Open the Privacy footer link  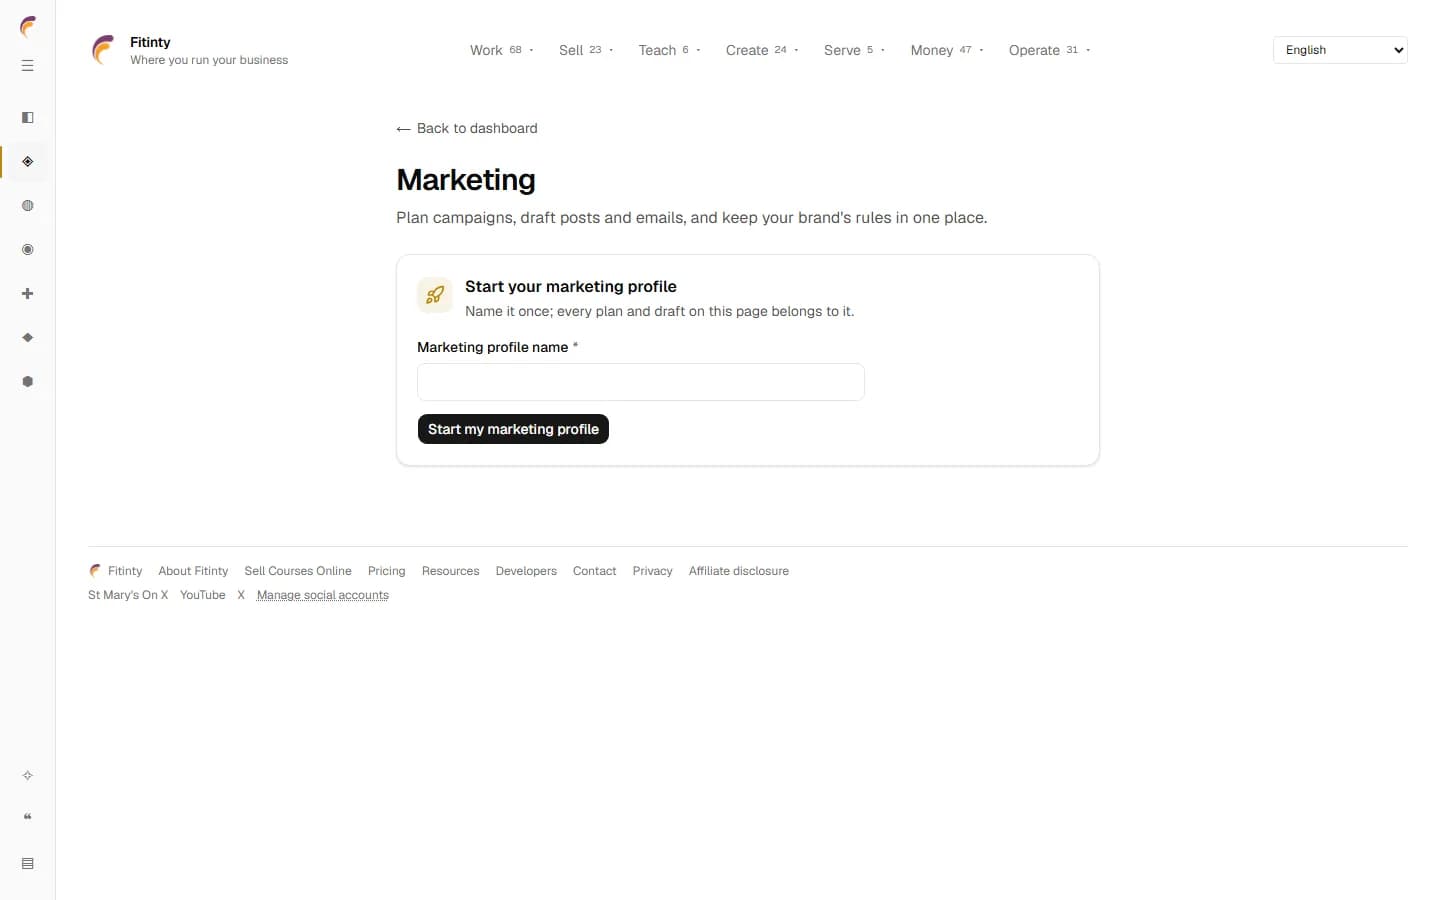[x=653, y=571]
